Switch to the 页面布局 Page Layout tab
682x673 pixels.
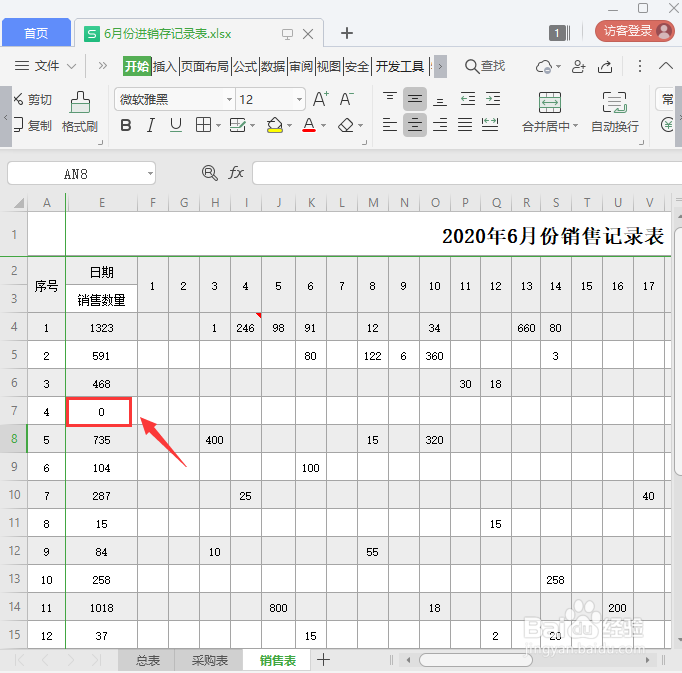[204, 66]
